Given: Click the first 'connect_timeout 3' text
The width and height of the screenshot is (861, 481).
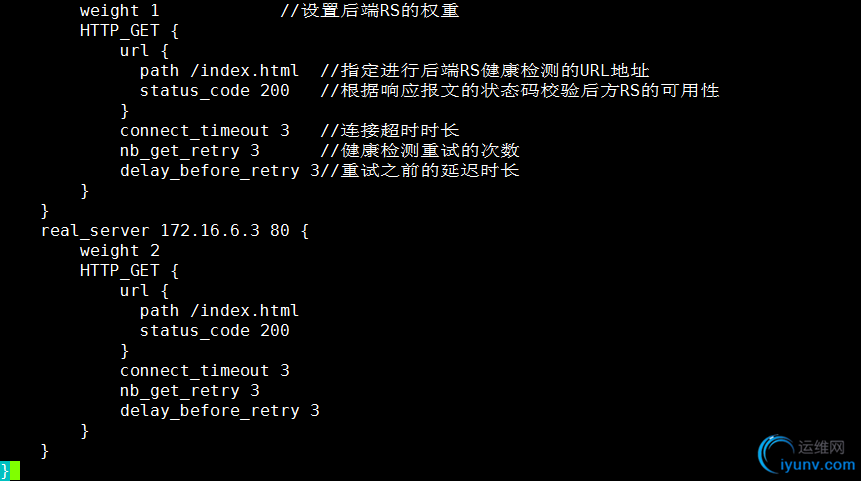Looking at the screenshot, I should tap(204, 131).
